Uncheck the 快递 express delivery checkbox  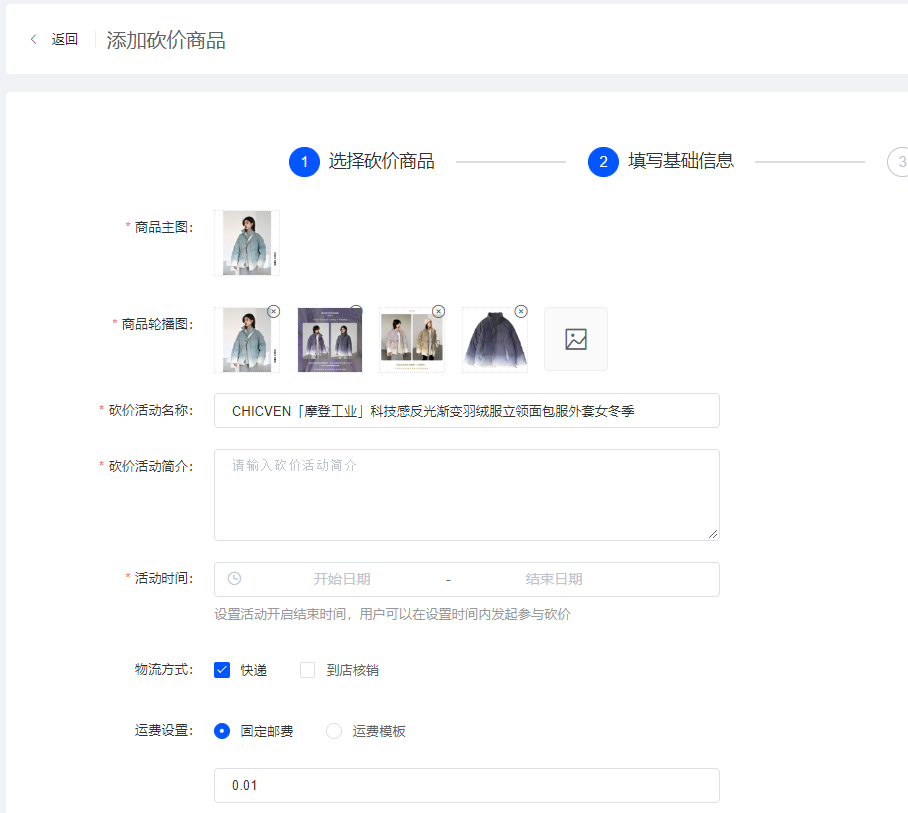[222, 670]
